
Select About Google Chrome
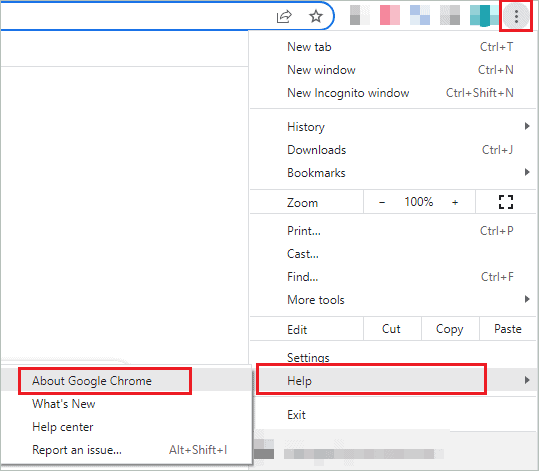[126, 381]
